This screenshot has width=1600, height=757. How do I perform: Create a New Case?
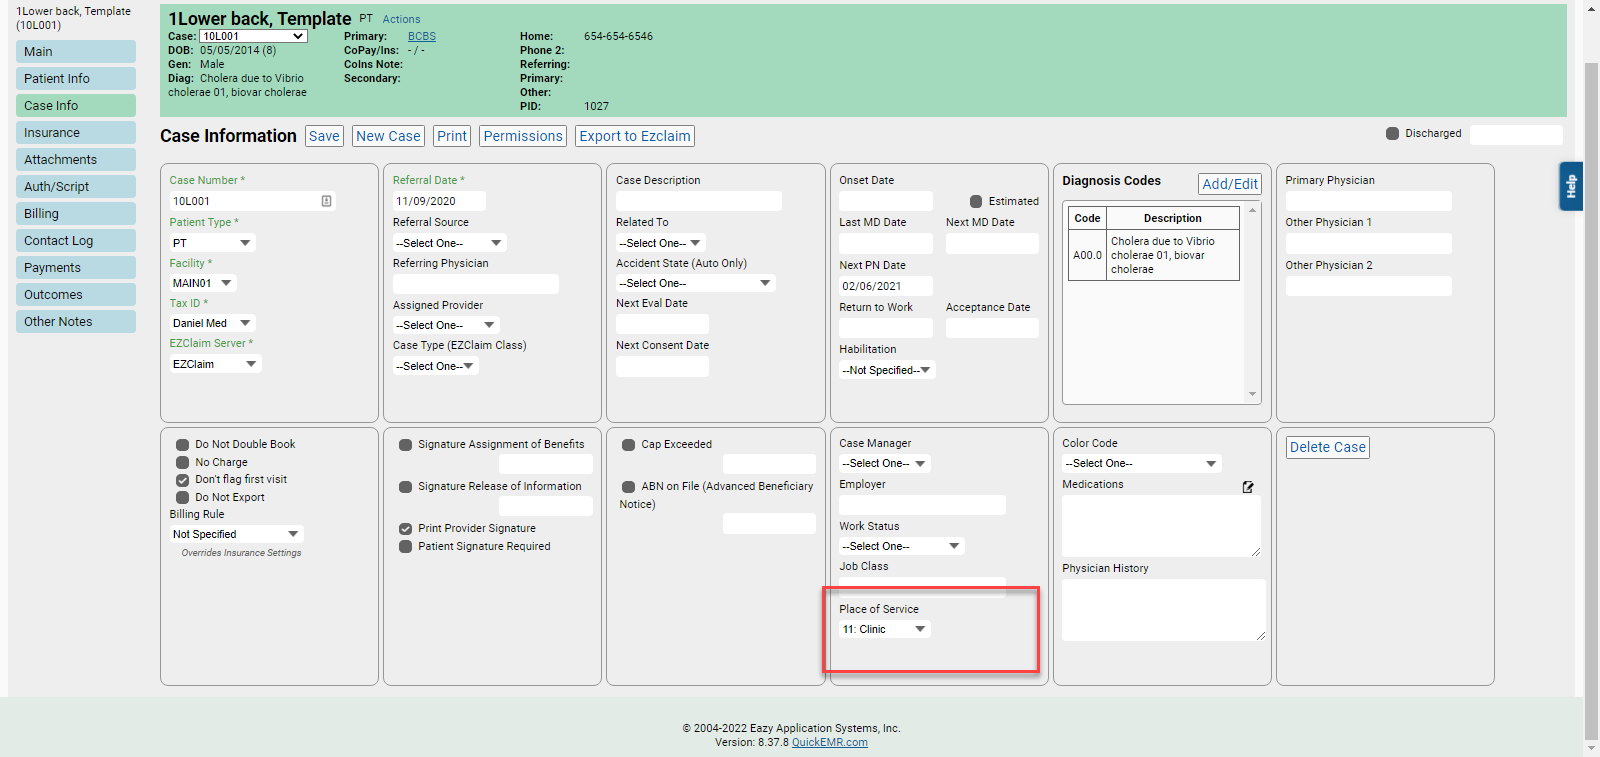tap(388, 136)
